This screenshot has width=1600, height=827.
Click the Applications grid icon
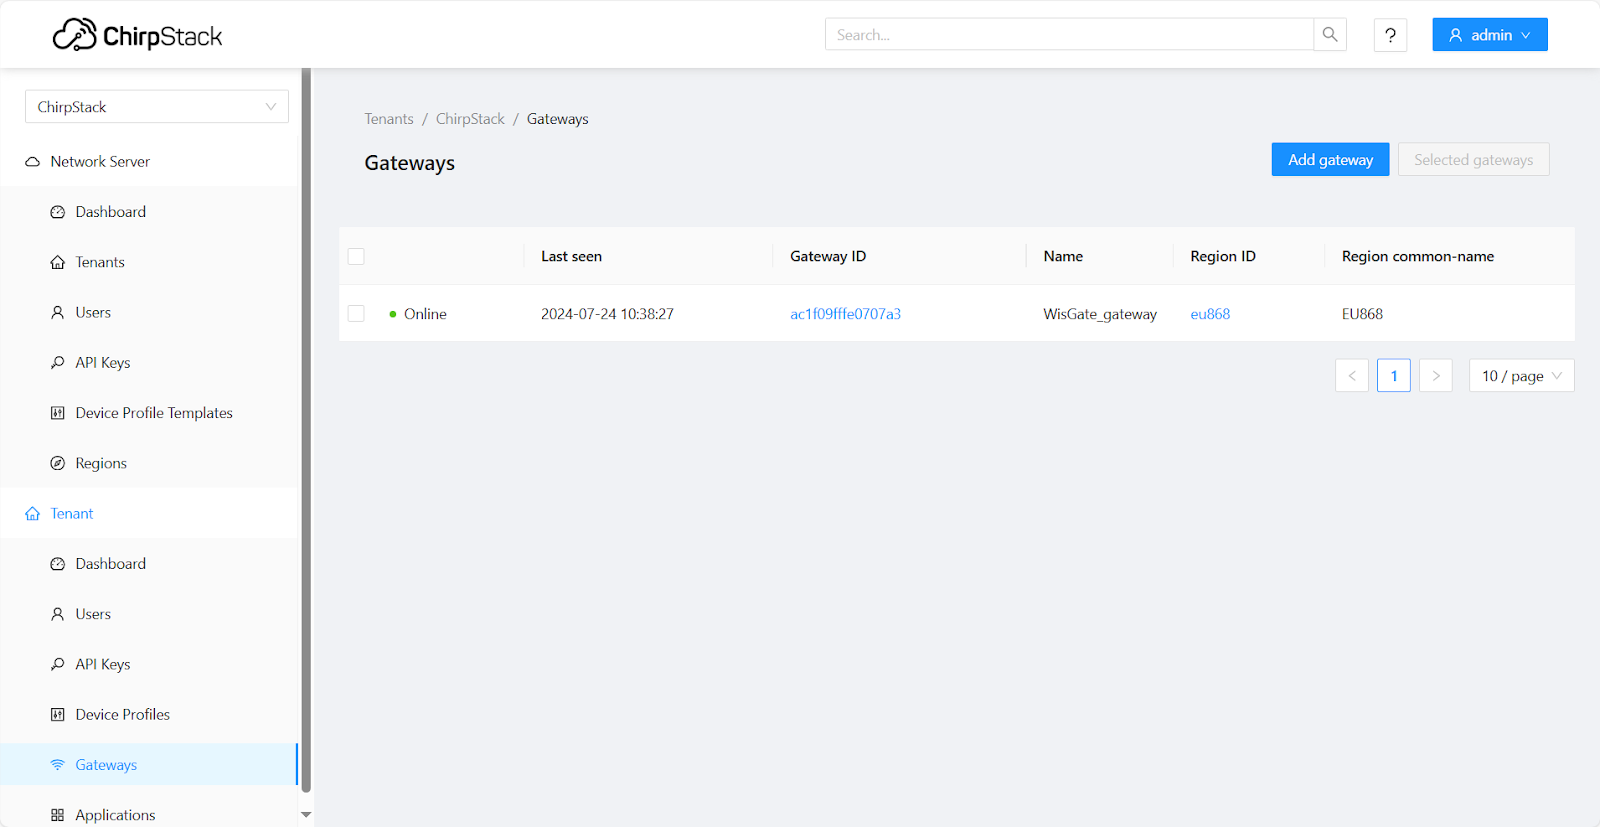pos(58,815)
